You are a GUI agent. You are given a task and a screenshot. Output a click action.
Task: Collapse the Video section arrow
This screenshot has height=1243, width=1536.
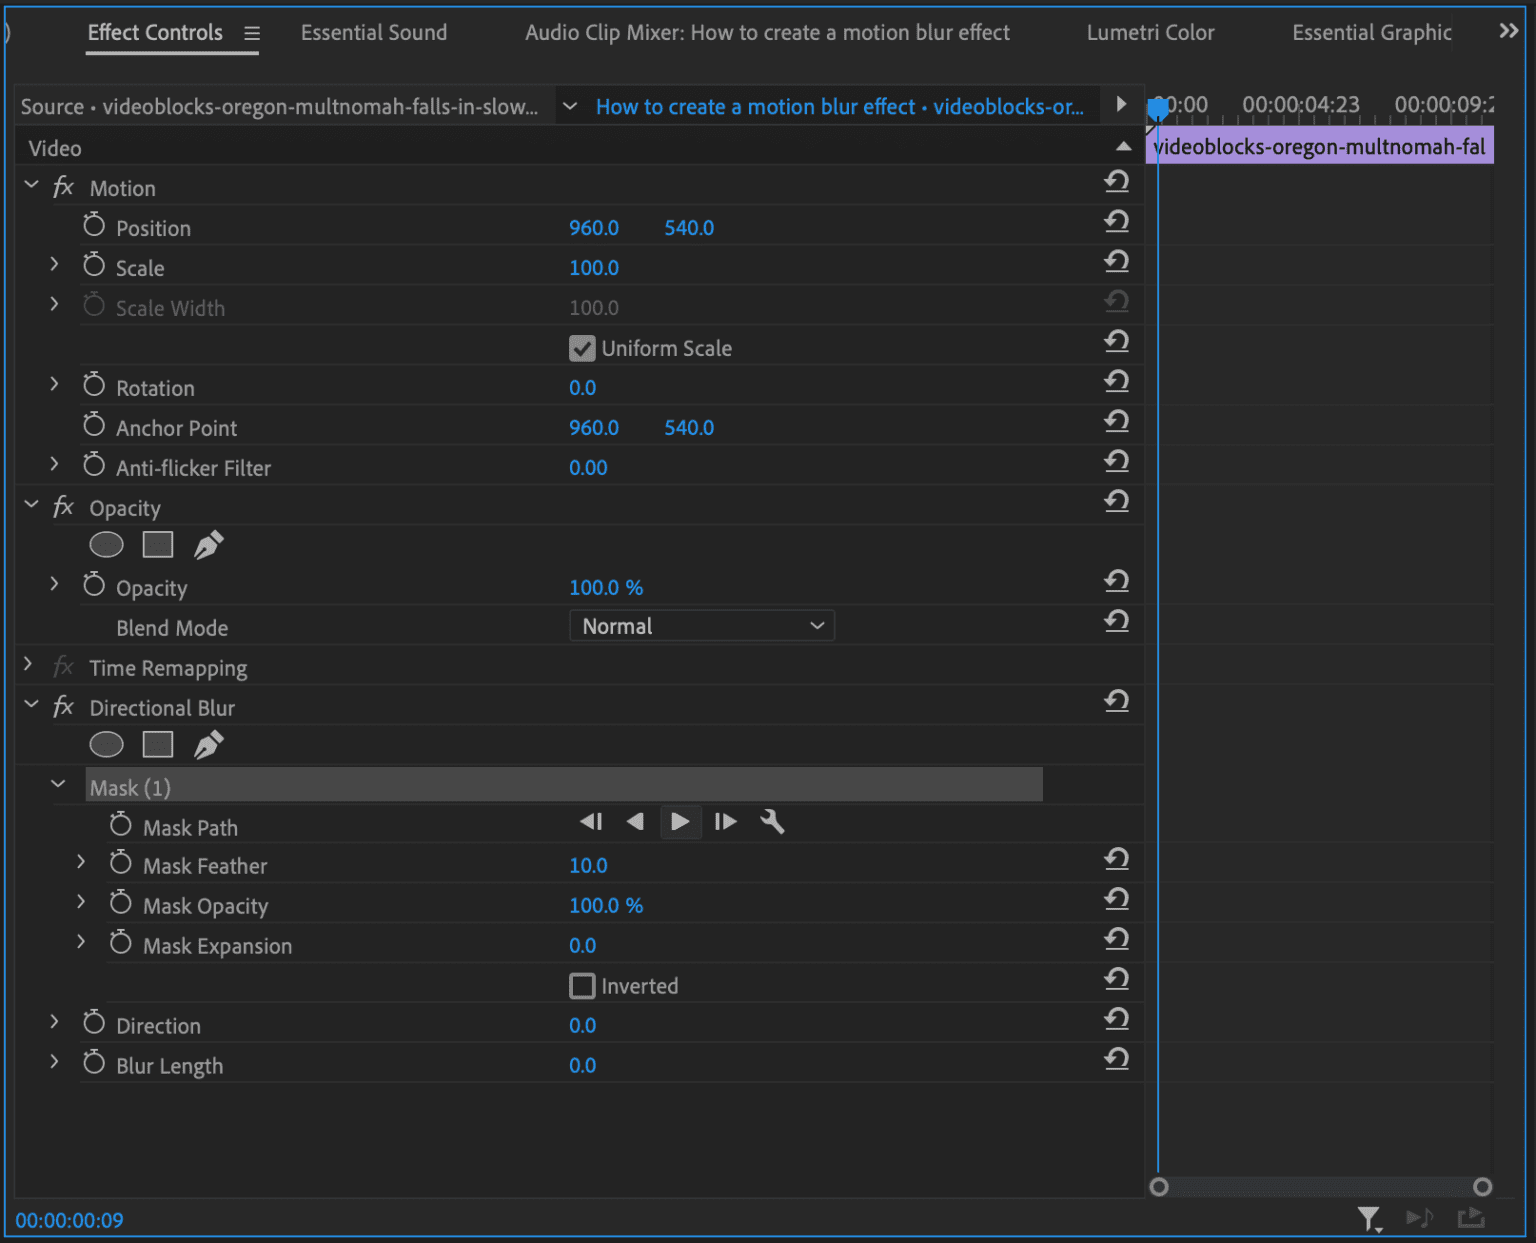point(1124,147)
